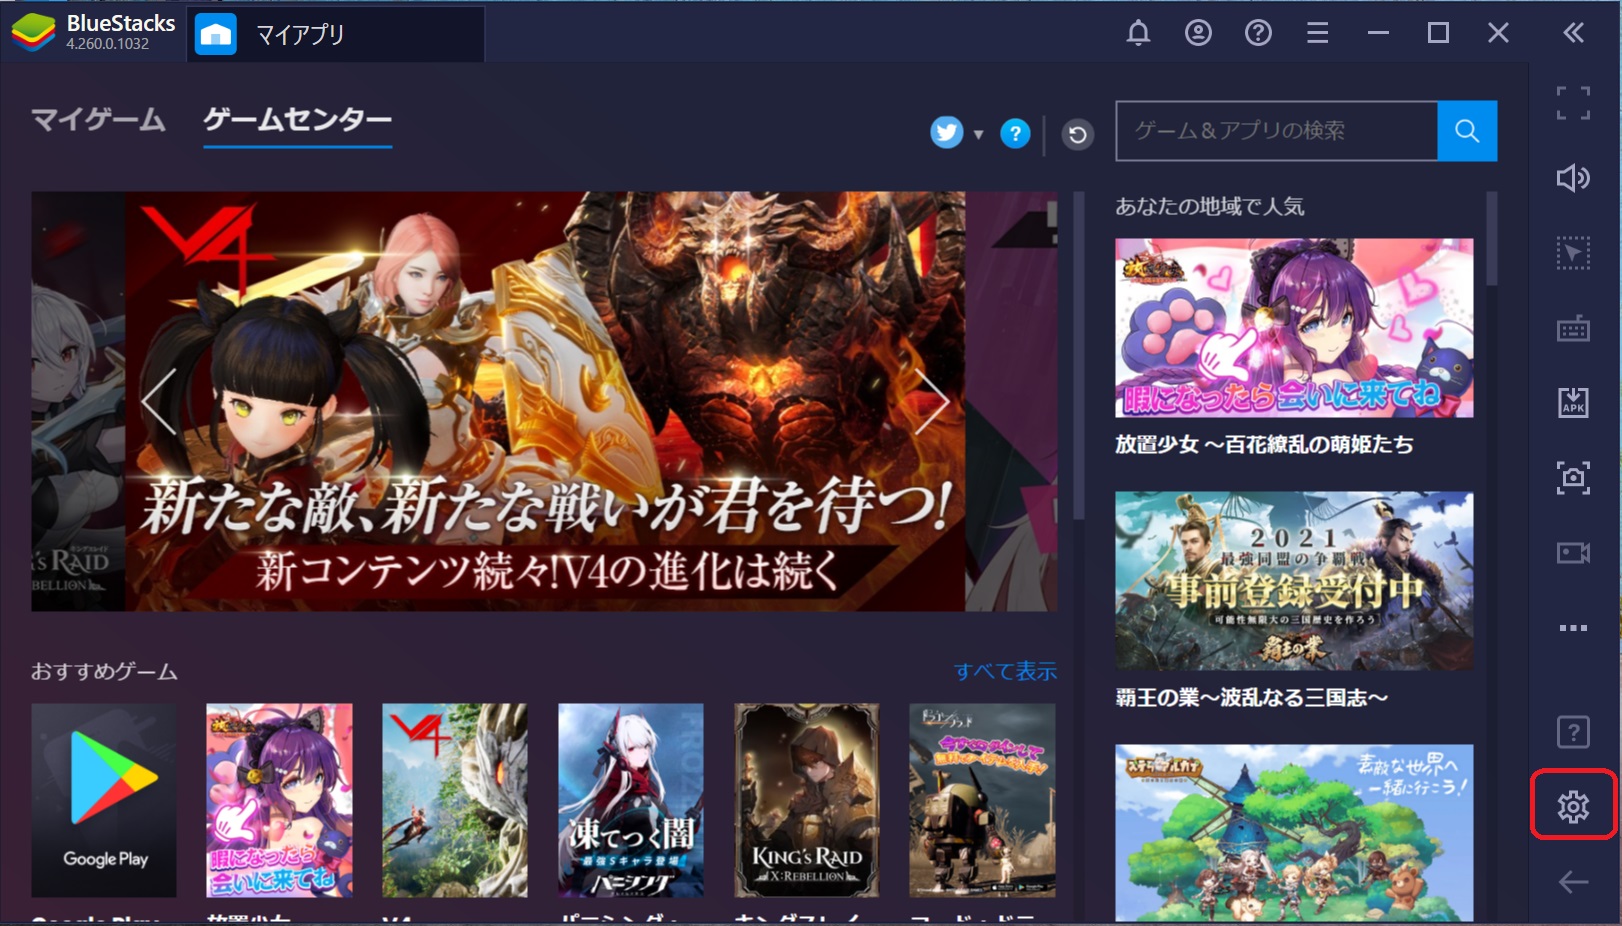Open V4 recommended game tile
The height and width of the screenshot is (926, 1622).
click(455, 800)
